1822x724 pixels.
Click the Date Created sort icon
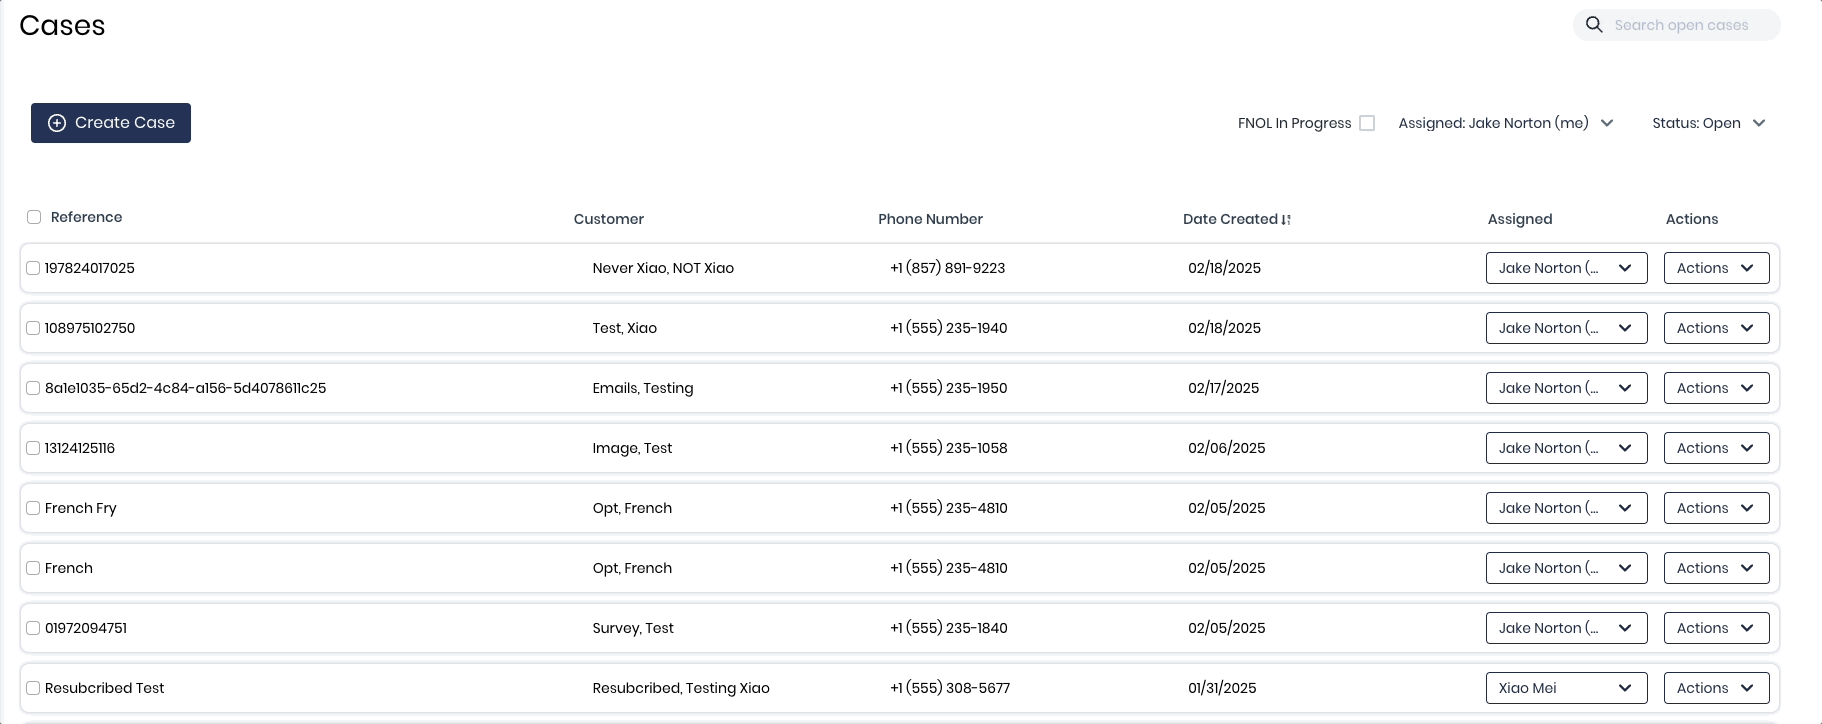[x=1286, y=220]
